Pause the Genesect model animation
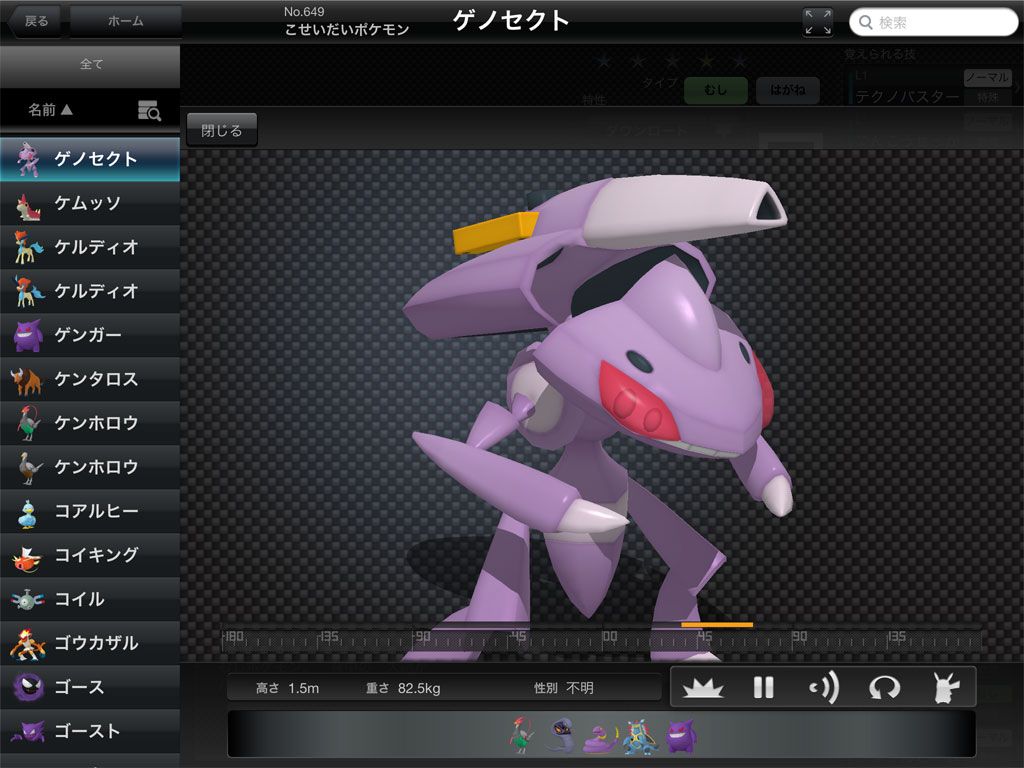This screenshot has width=1024, height=768. click(763, 687)
